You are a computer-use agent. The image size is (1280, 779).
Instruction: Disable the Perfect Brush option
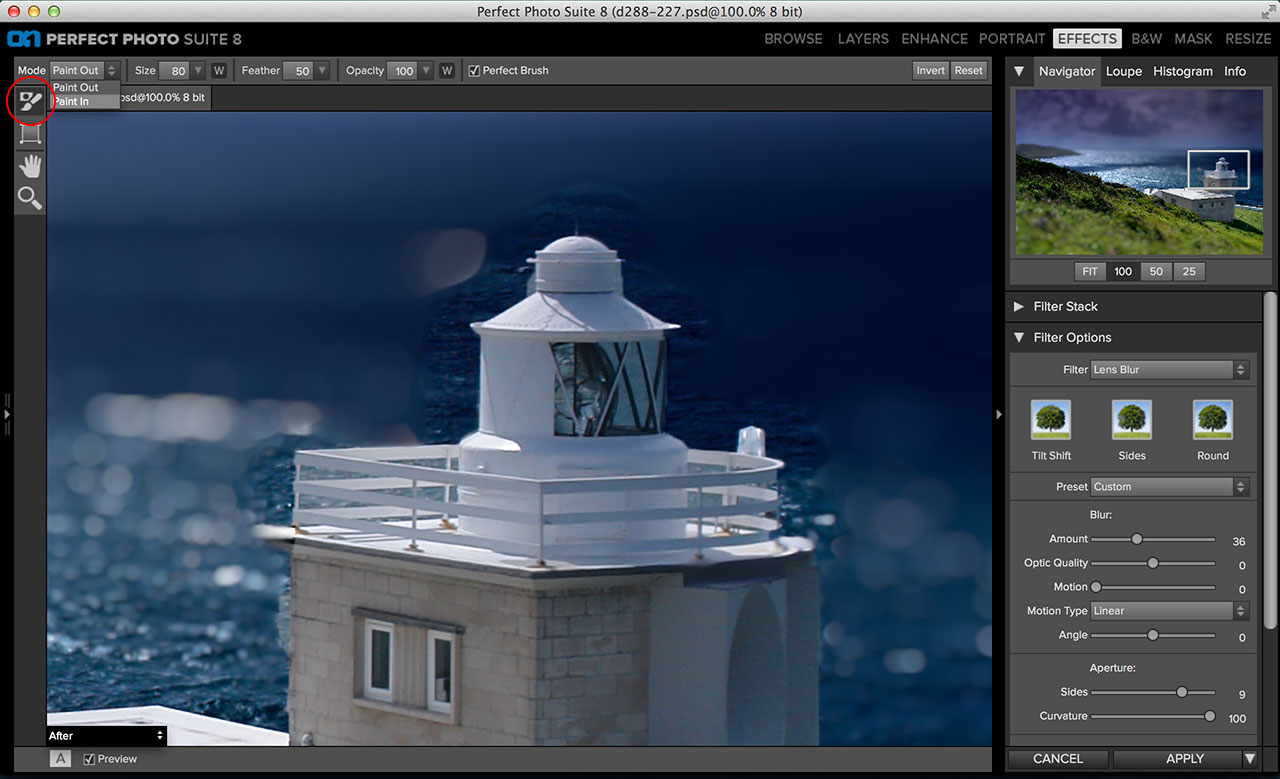pyautogui.click(x=474, y=70)
